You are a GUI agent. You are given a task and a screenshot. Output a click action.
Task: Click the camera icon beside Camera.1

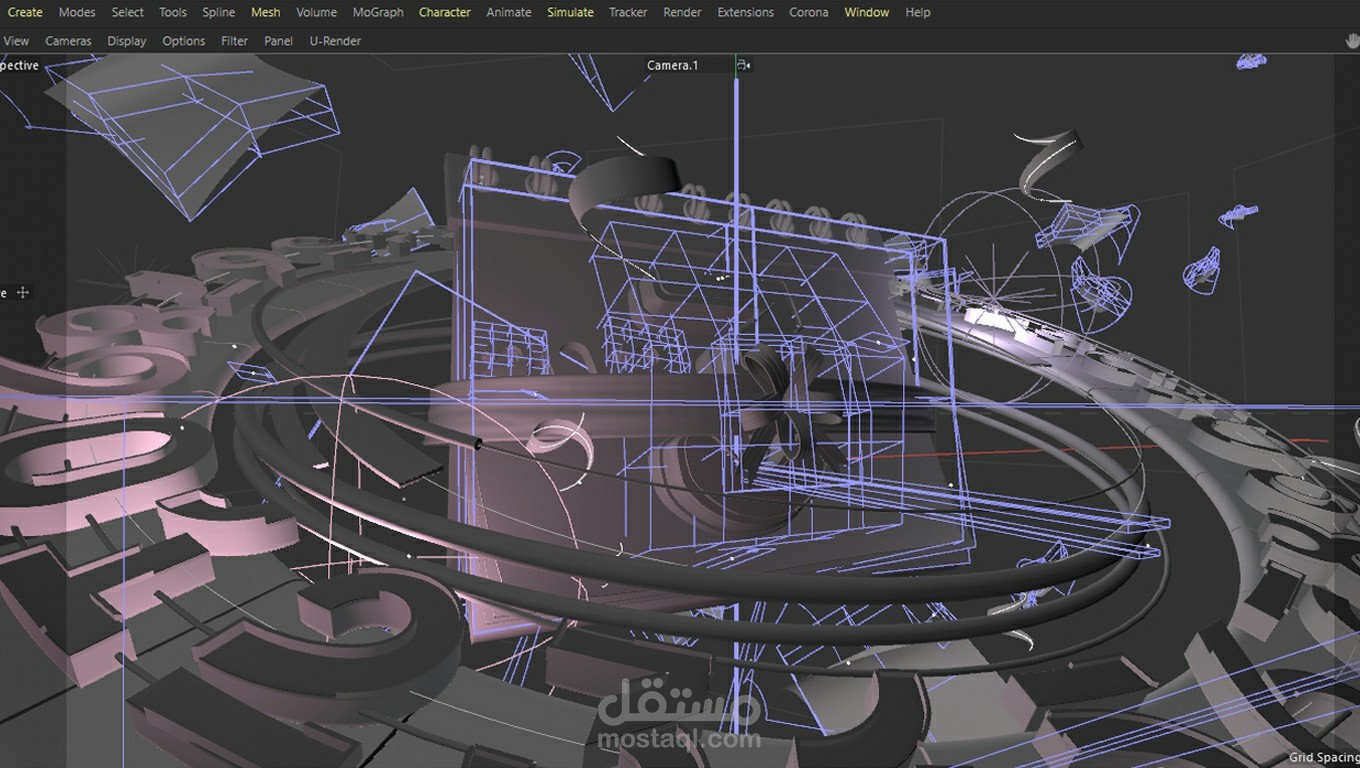pos(743,65)
